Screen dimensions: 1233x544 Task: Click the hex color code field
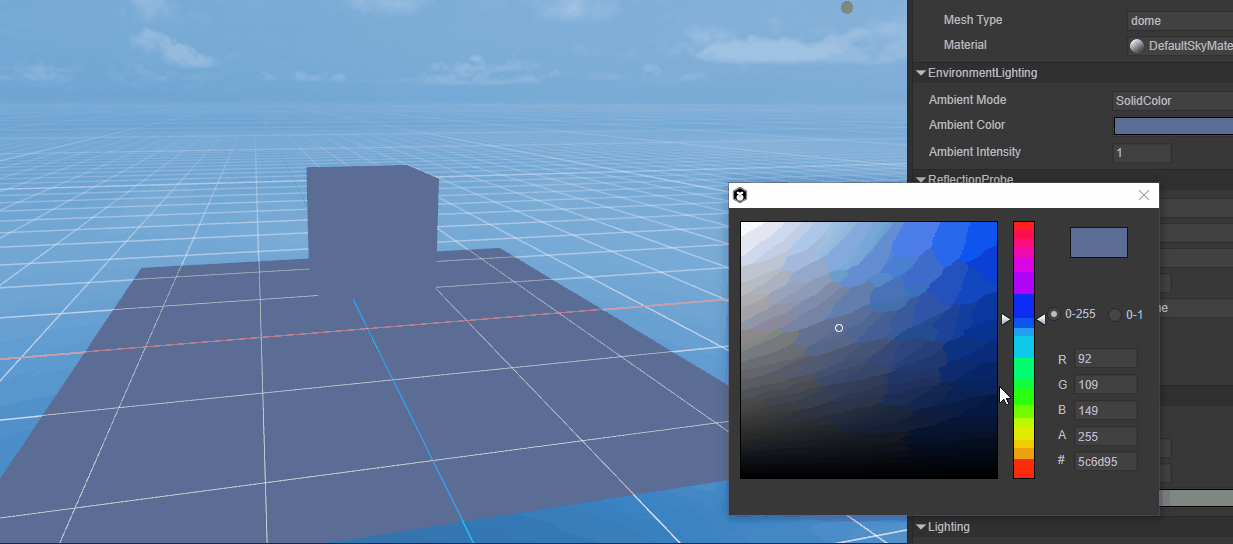(1105, 461)
